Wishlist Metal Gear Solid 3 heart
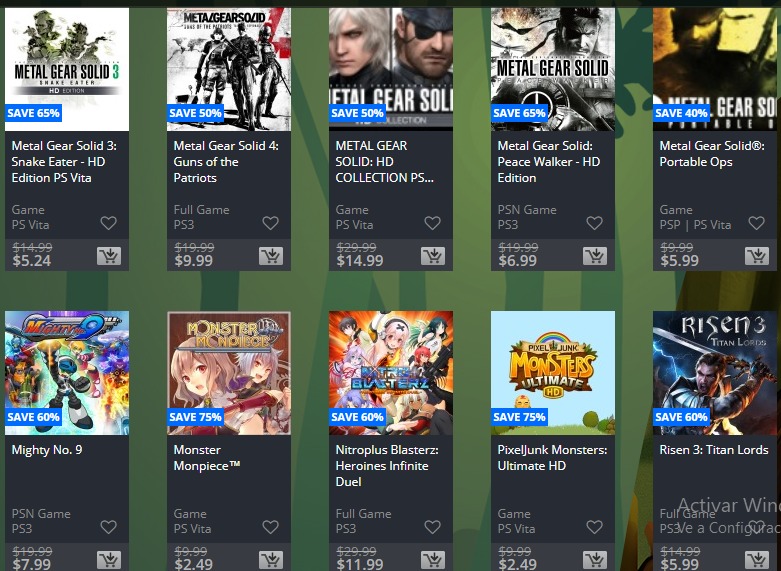The height and width of the screenshot is (571, 781). click(109, 223)
